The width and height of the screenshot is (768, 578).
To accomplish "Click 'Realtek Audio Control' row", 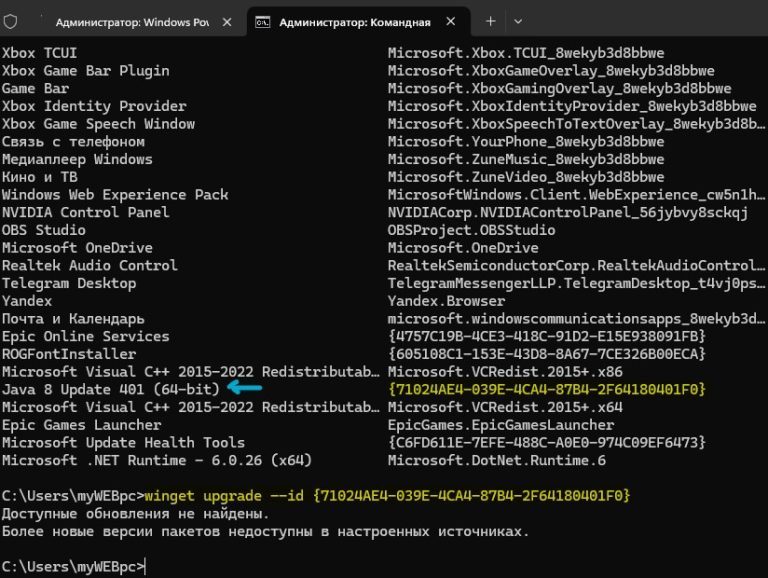I will point(90,265).
